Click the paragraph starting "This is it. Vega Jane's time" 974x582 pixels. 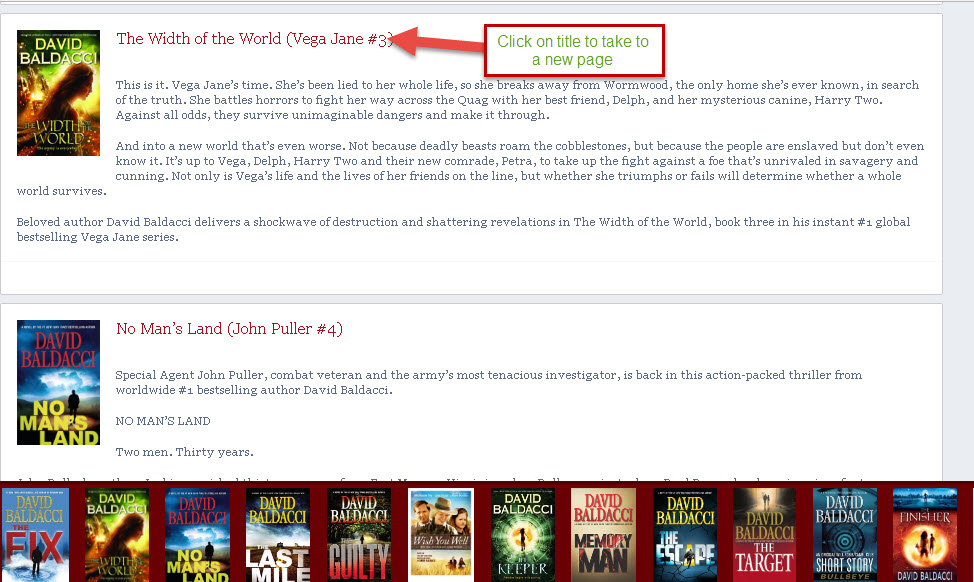pyautogui.click(x=517, y=100)
